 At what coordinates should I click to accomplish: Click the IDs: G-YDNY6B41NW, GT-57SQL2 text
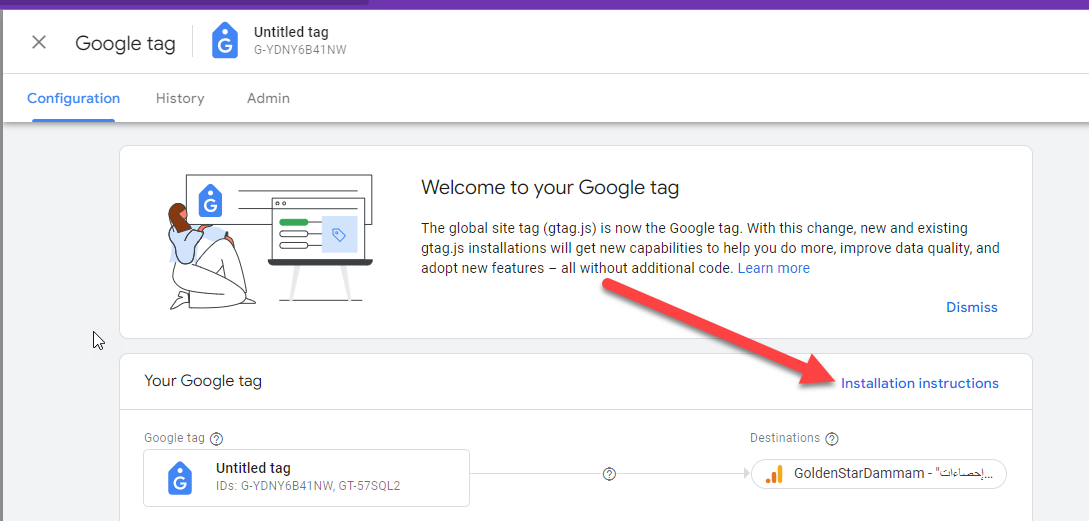(308, 486)
